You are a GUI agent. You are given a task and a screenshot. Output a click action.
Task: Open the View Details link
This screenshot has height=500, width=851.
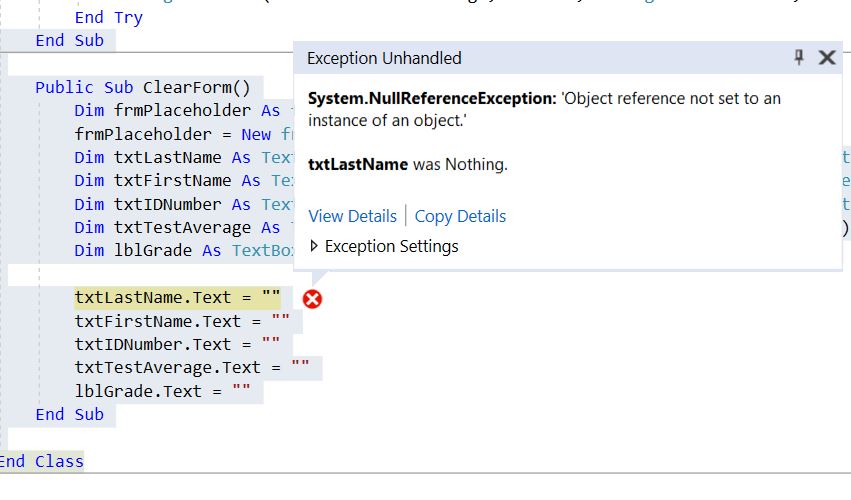[x=353, y=216]
